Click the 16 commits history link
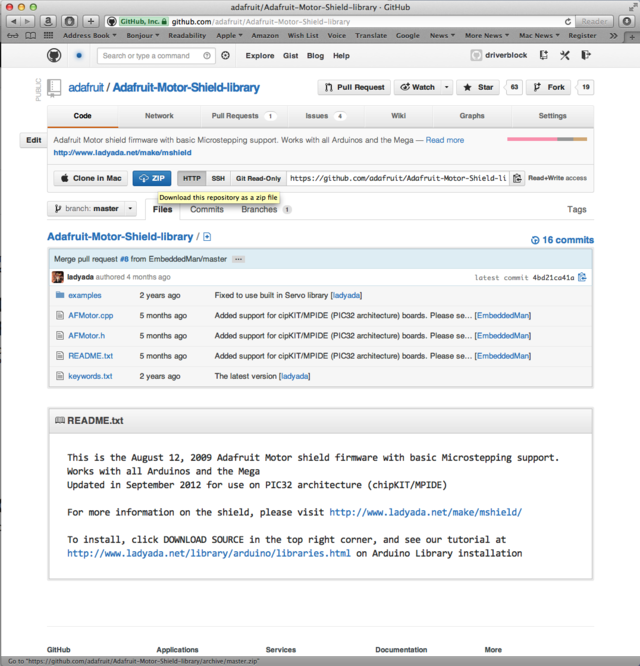640x666 pixels. [x=562, y=240]
